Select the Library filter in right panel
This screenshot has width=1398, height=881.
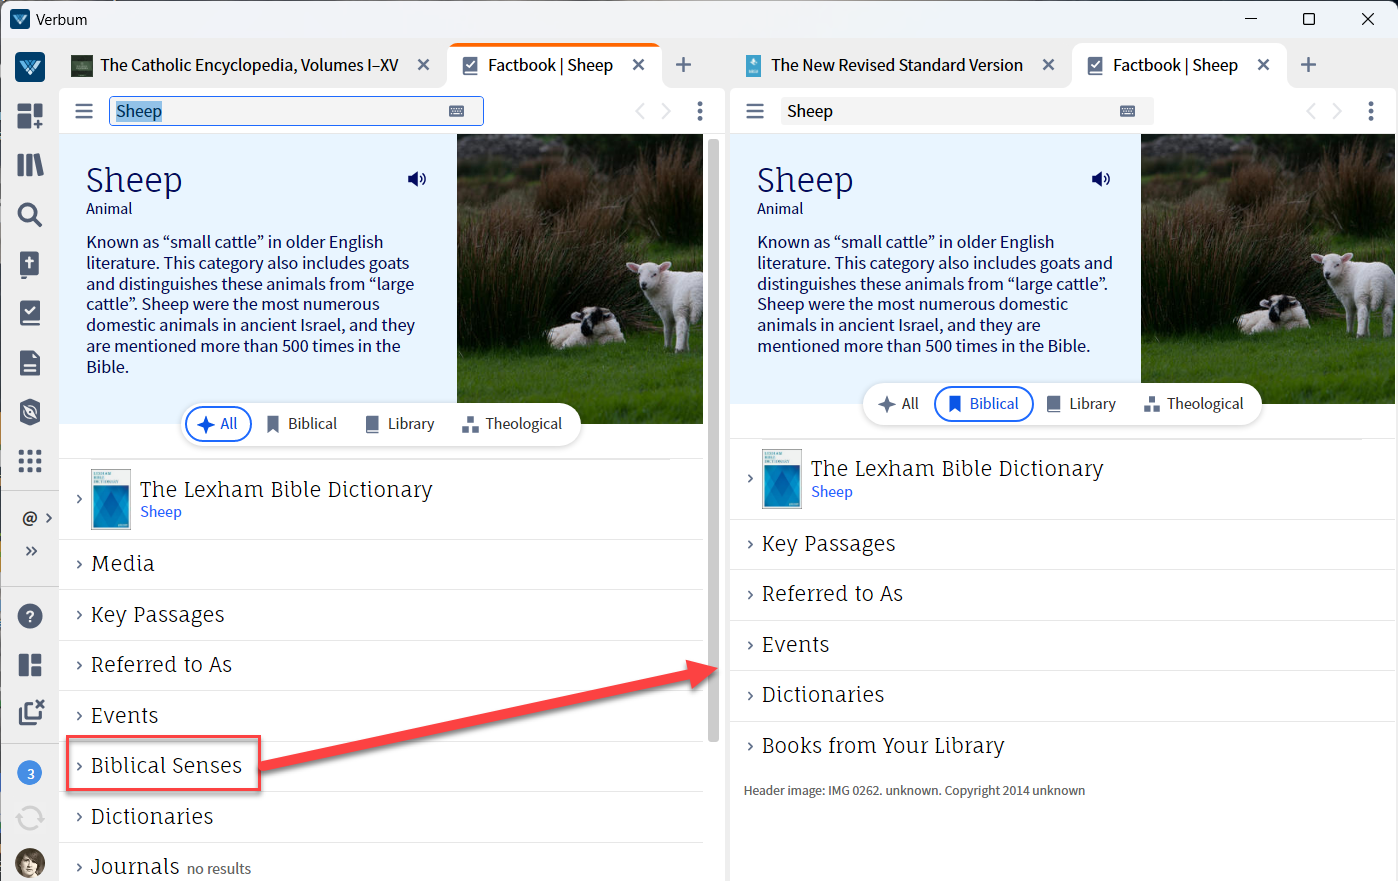(x=1081, y=404)
